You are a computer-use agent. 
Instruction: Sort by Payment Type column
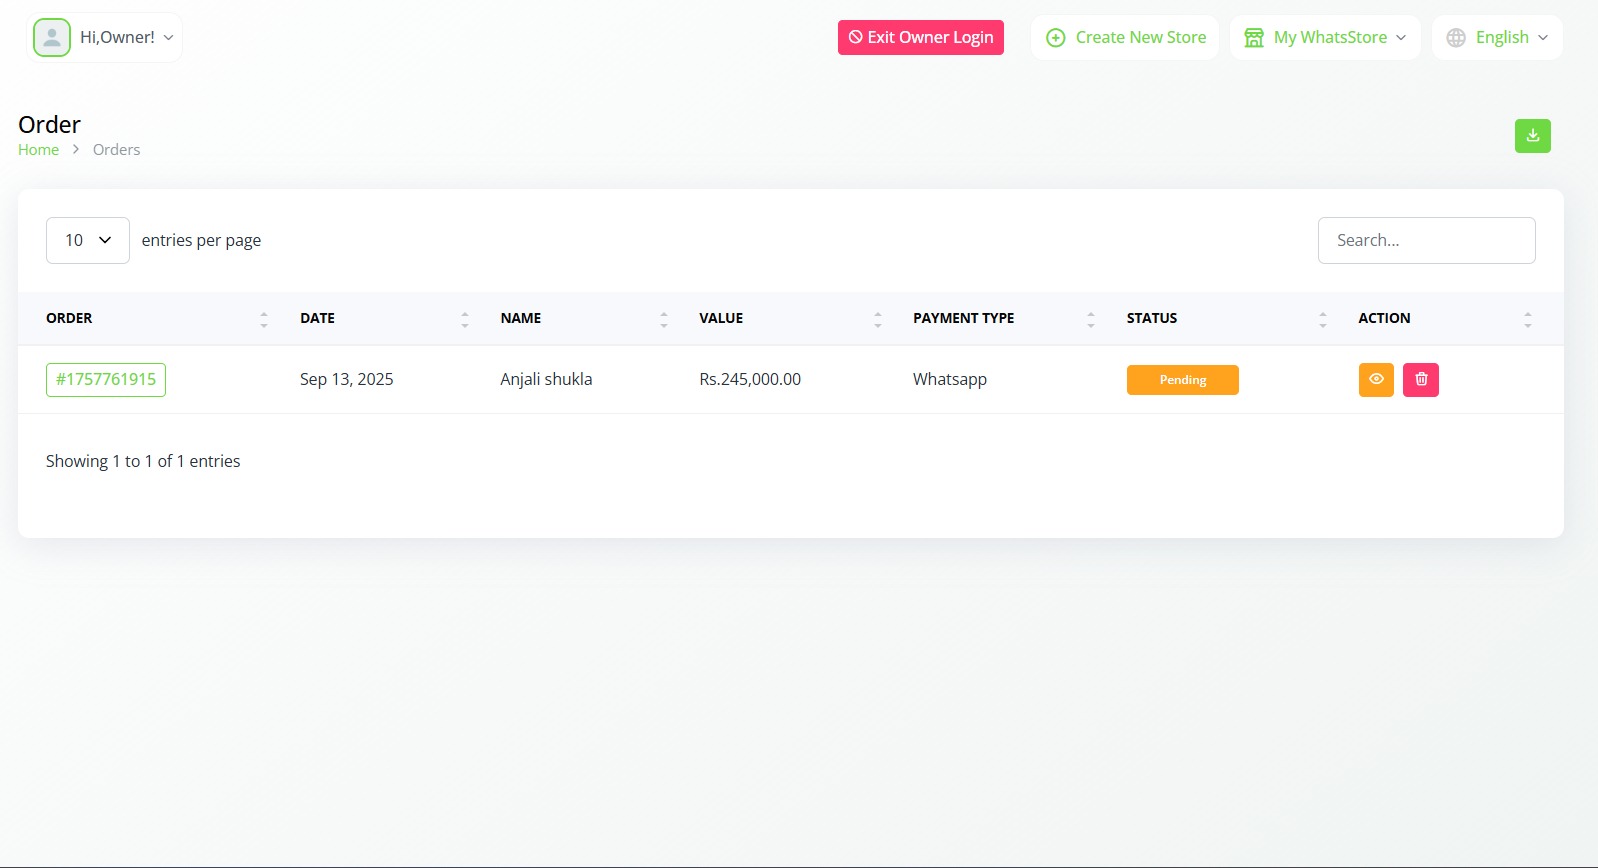pos(1091,319)
